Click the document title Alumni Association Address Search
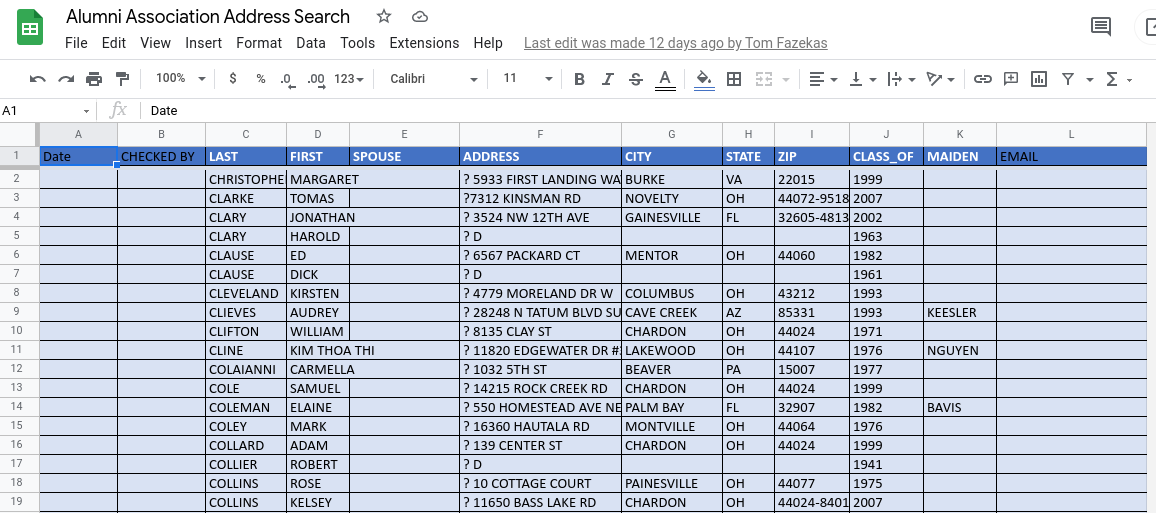 [208, 16]
